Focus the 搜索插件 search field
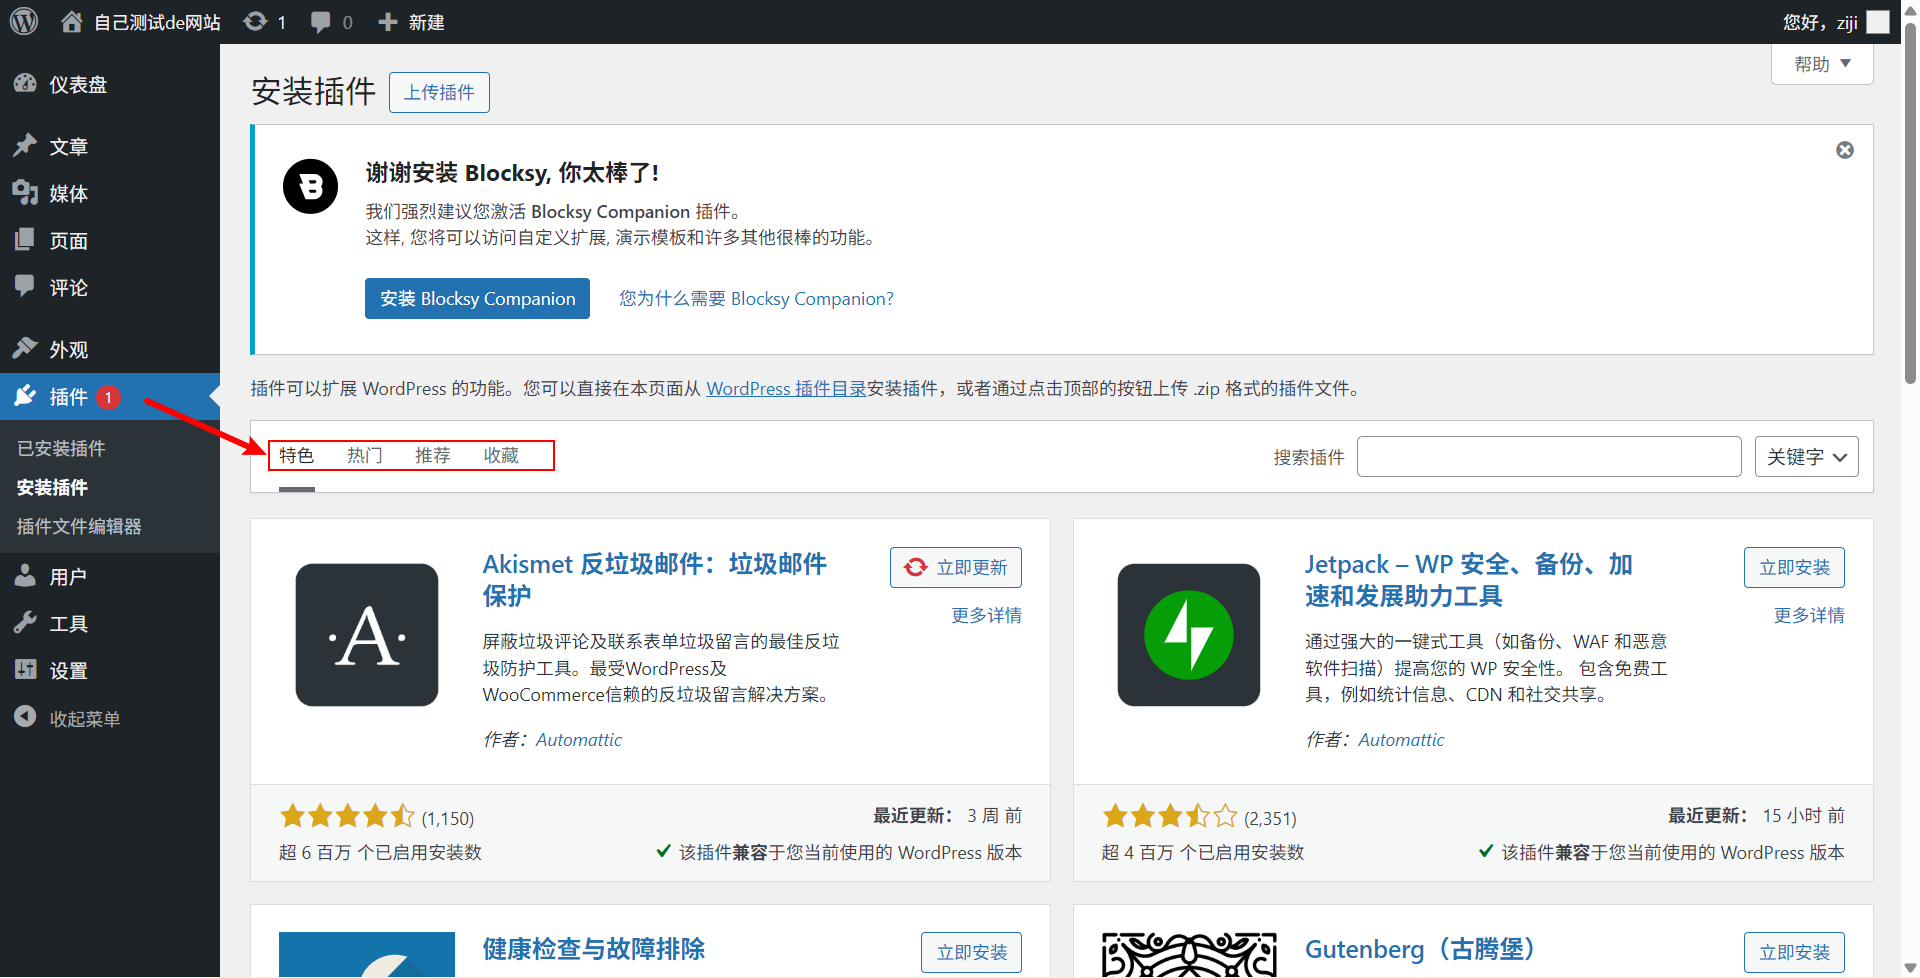The height and width of the screenshot is (978, 1920). (1549, 457)
